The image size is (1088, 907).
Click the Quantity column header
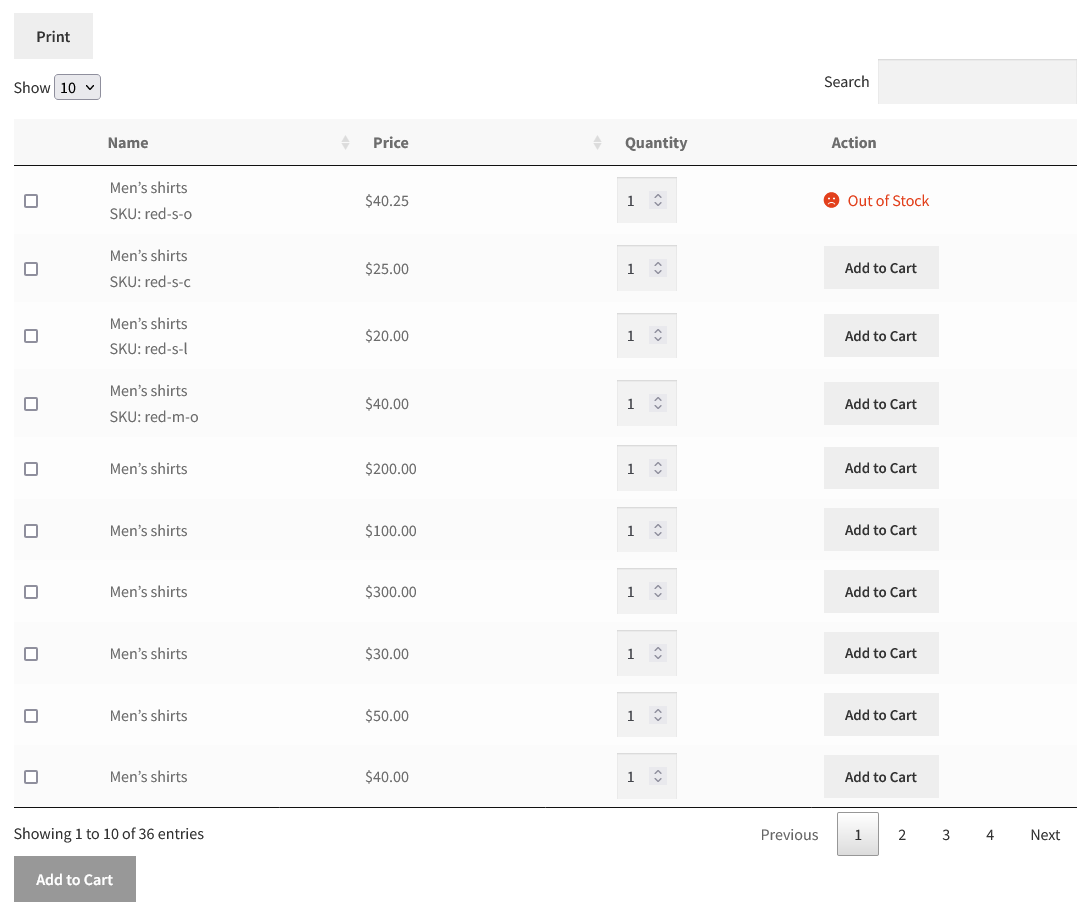[x=656, y=143]
